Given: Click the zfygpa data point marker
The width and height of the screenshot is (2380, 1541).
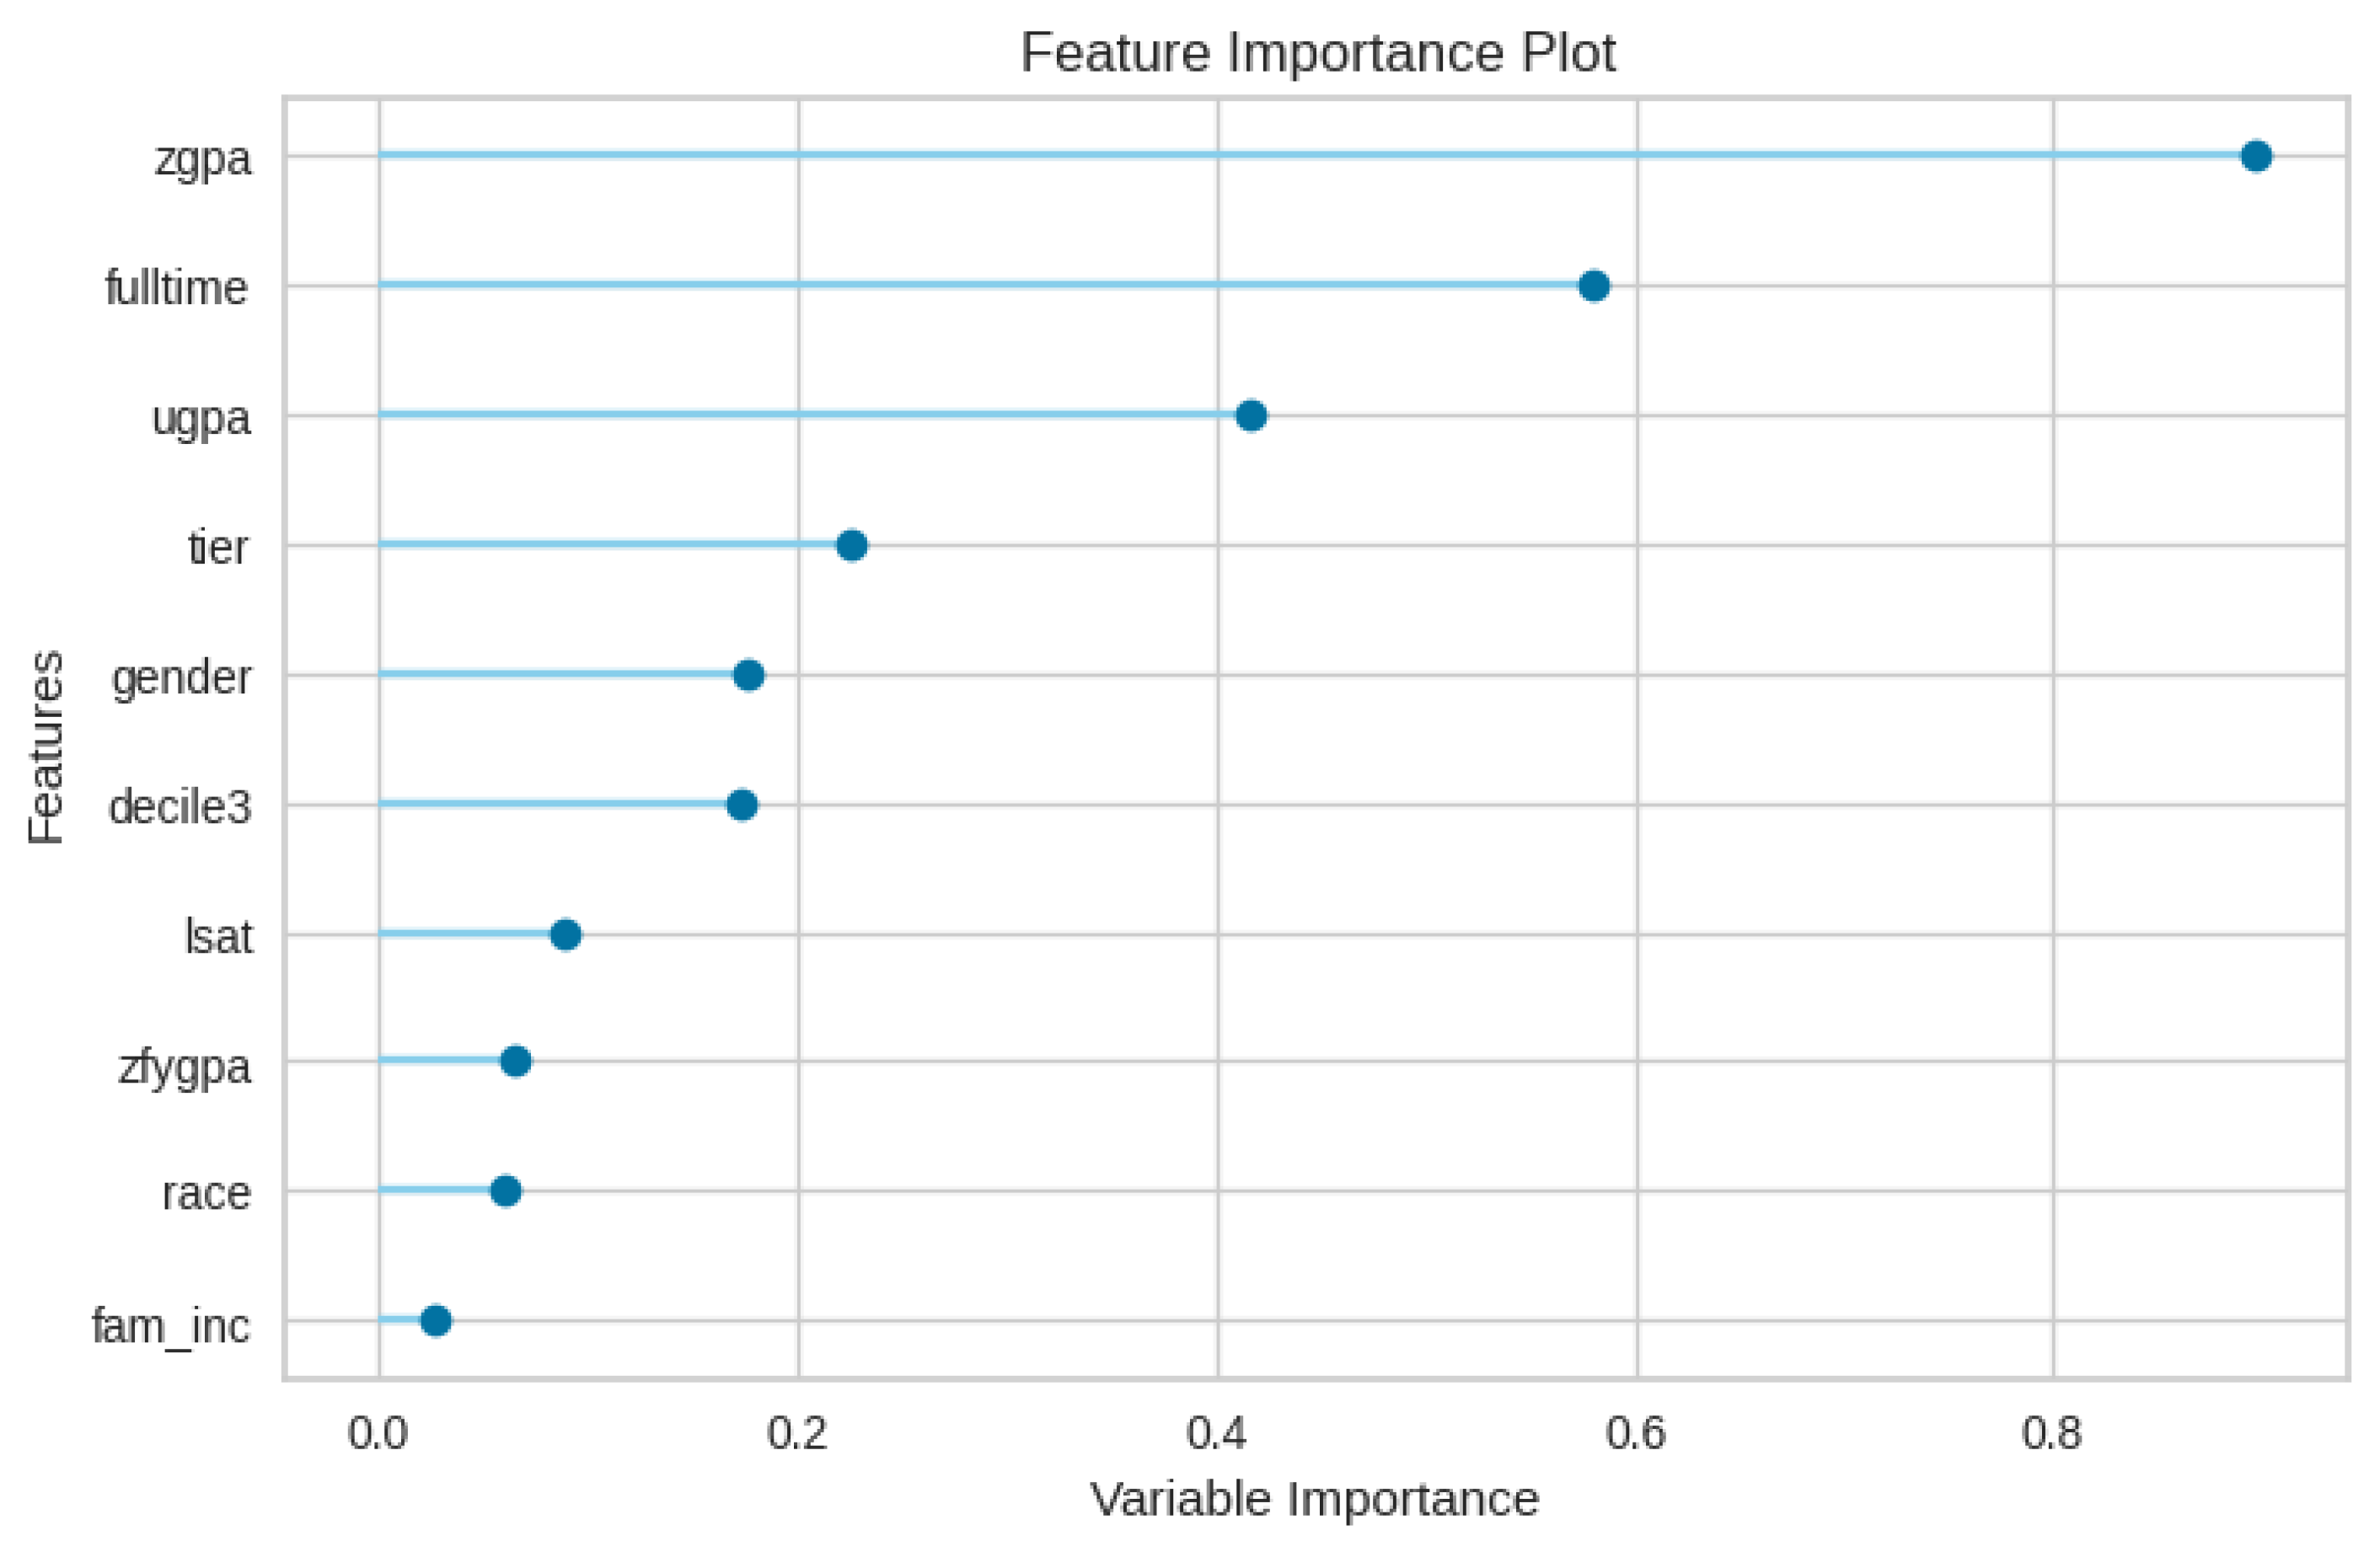Looking at the screenshot, I should click(x=515, y=1061).
